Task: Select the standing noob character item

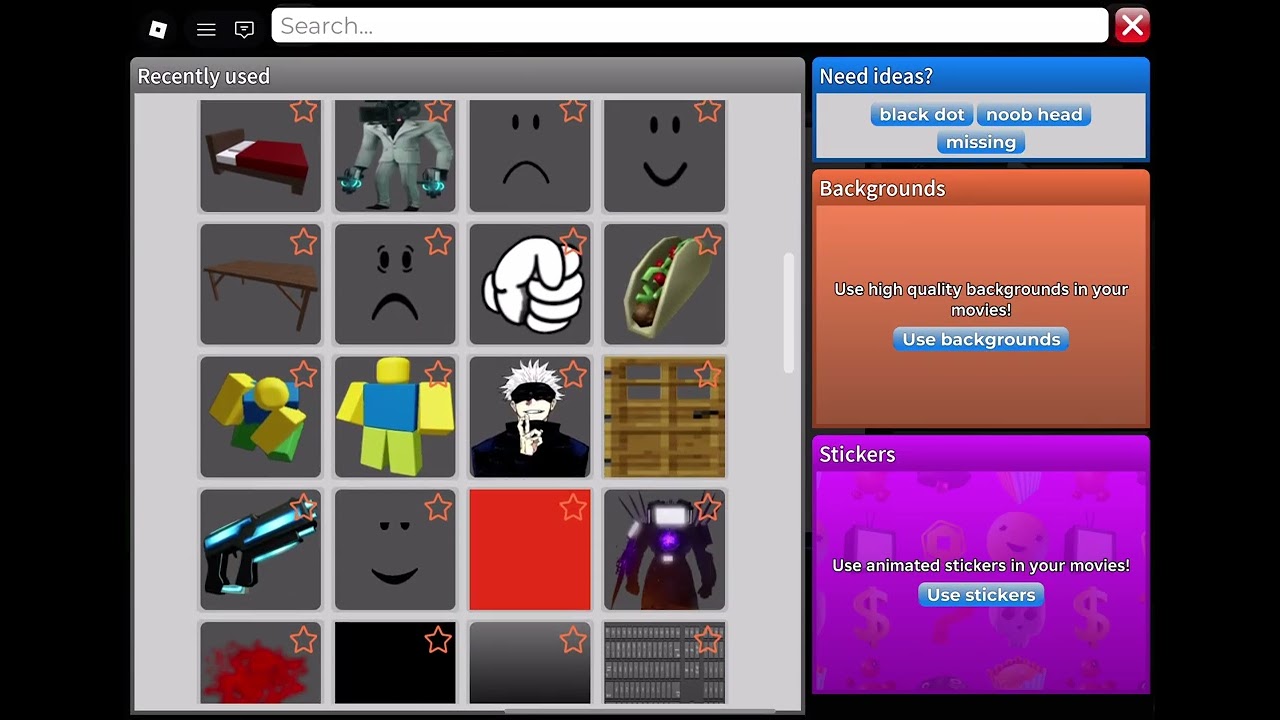Action: pyautogui.click(x=395, y=417)
